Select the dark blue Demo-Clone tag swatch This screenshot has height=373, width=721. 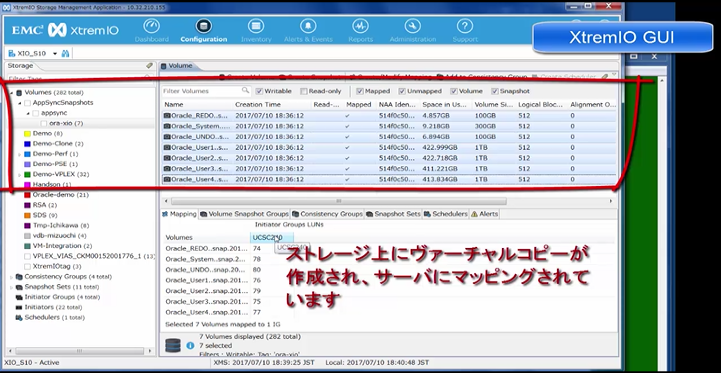[x=27, y=144]
